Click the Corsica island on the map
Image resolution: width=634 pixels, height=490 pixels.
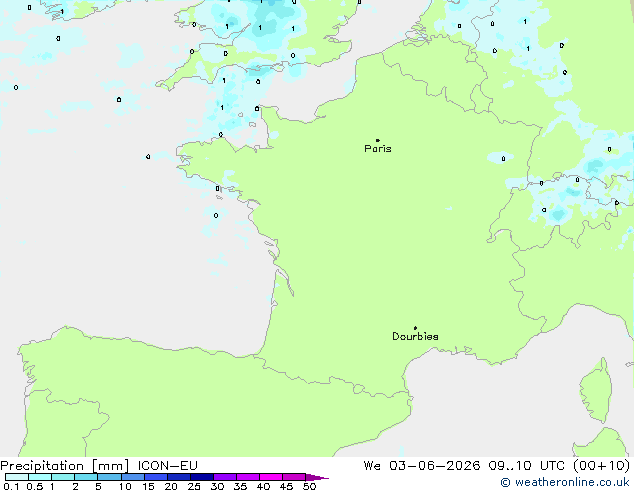point(596,390)
